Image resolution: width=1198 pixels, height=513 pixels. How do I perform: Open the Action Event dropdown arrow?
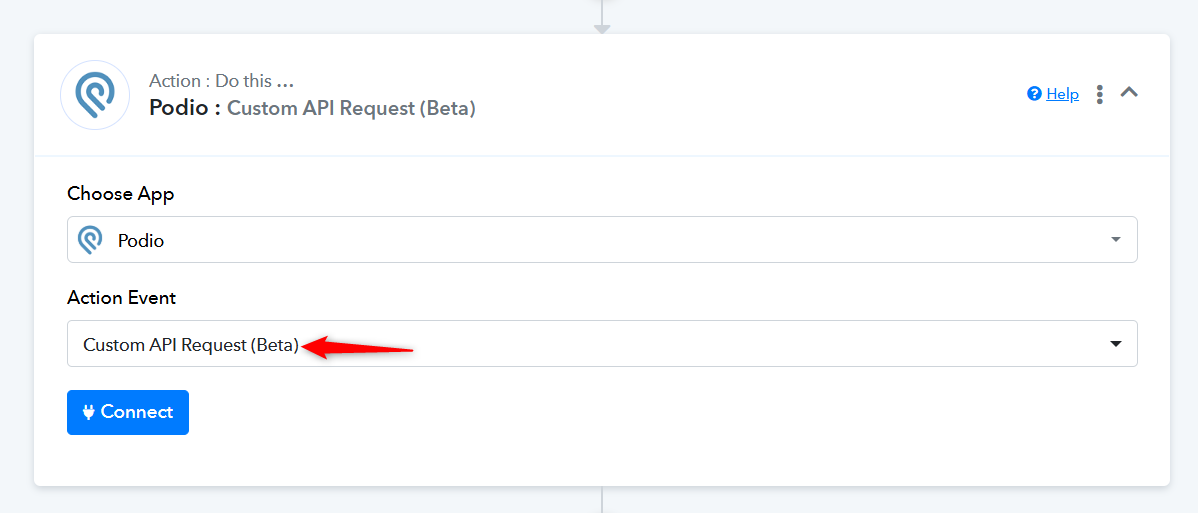click(1115, 343)
